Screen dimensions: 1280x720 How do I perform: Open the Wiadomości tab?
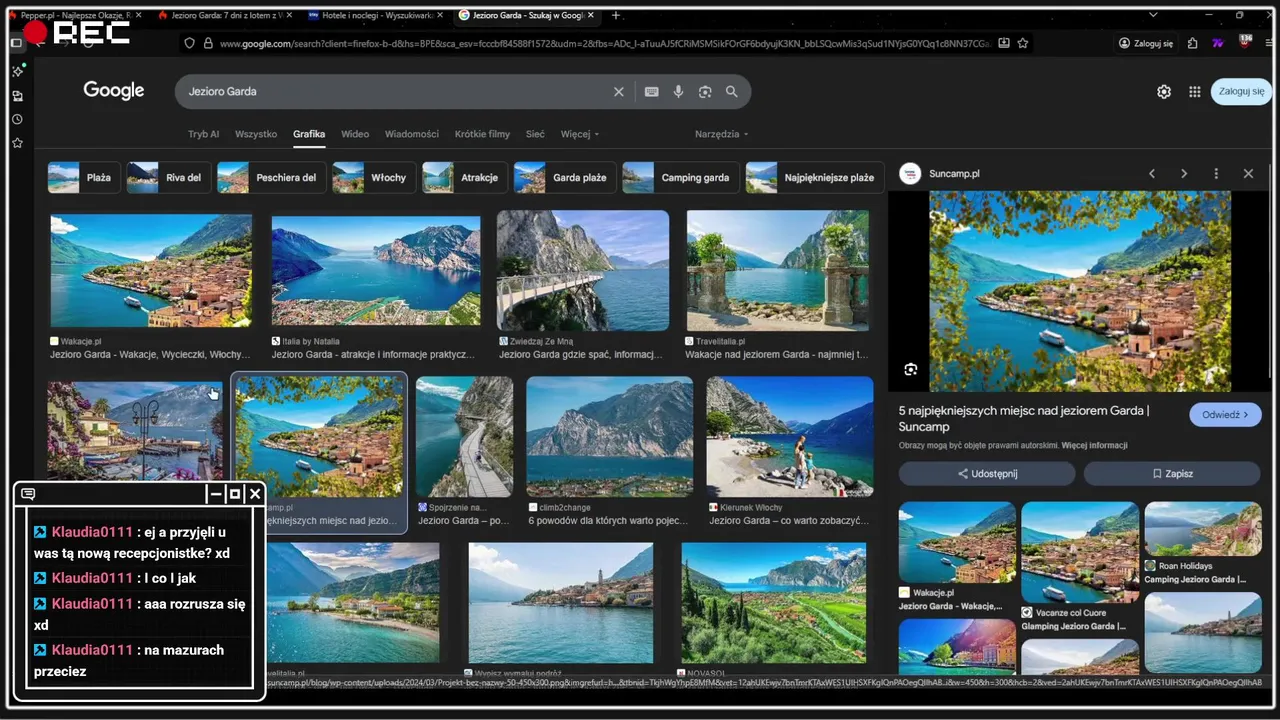(412, 134)
